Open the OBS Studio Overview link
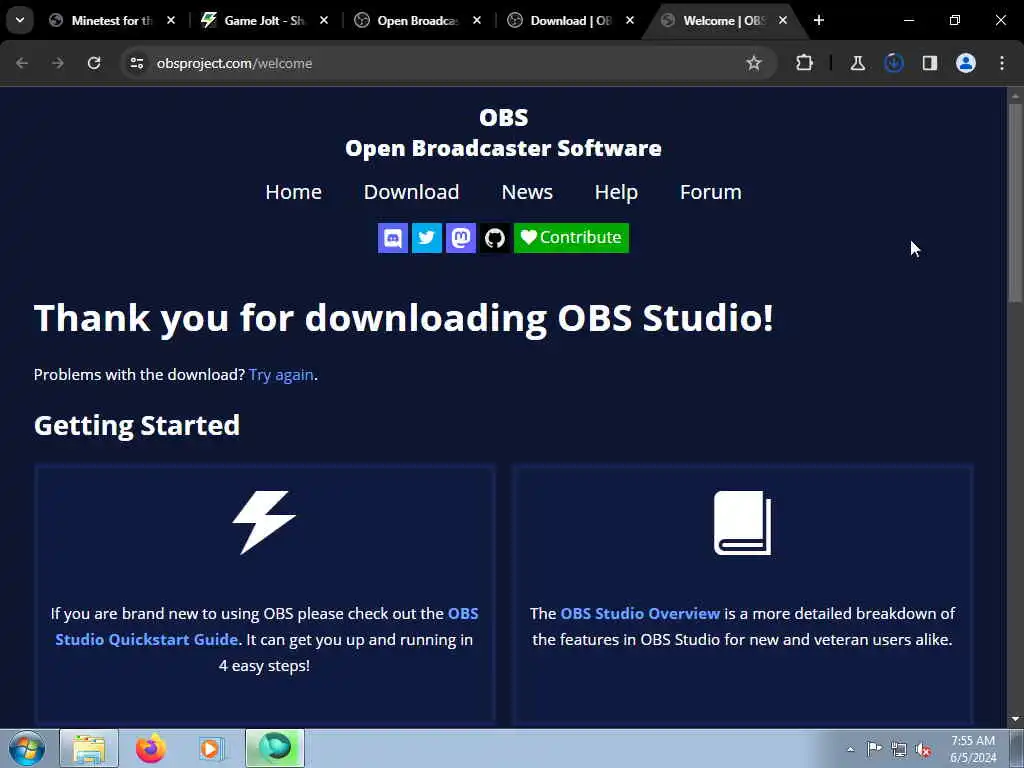Viewport: 1024px width, 768px height. [640, 613]
